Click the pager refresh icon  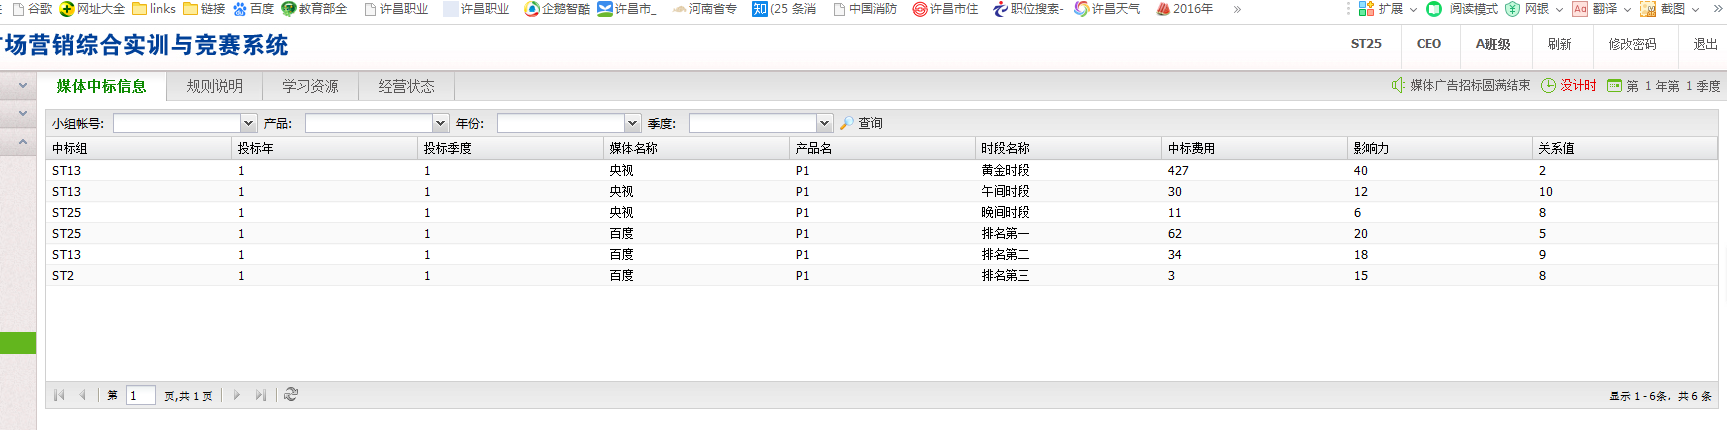click(x=291, y=395)
